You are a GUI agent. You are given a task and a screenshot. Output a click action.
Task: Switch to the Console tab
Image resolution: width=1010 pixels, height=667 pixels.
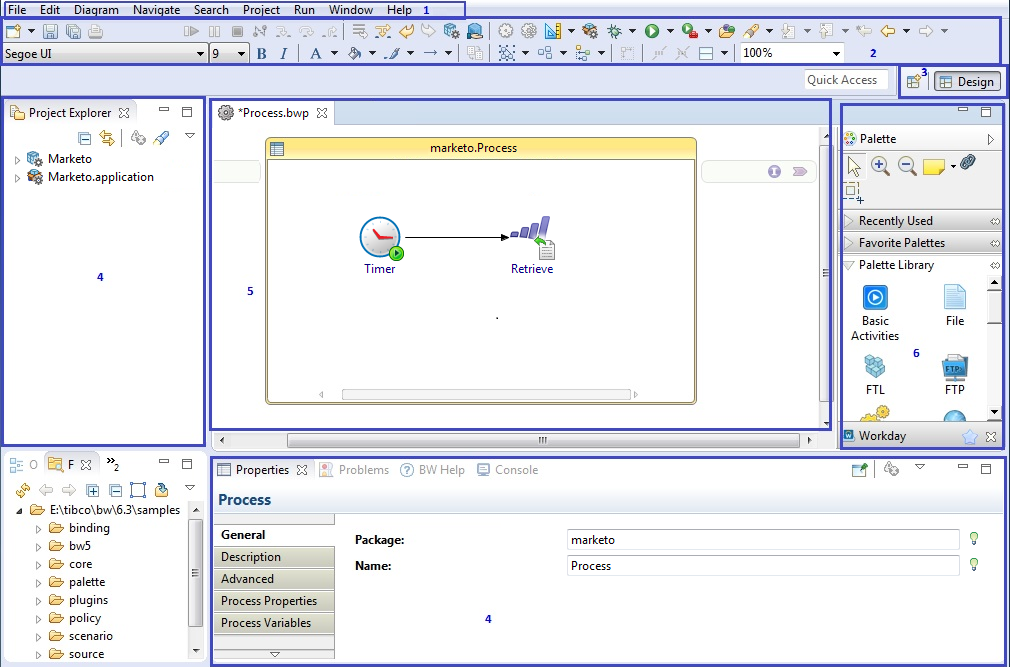[x=508, y=470]
